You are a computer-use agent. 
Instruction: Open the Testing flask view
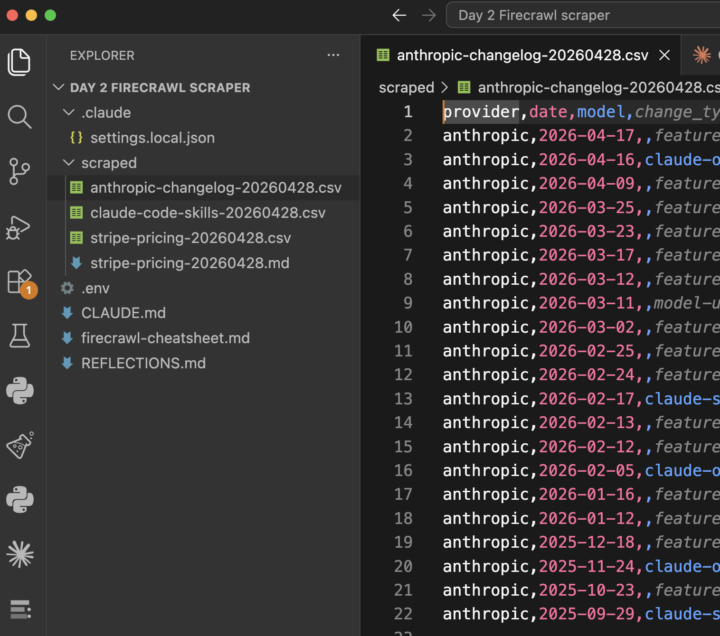(19, 336)
